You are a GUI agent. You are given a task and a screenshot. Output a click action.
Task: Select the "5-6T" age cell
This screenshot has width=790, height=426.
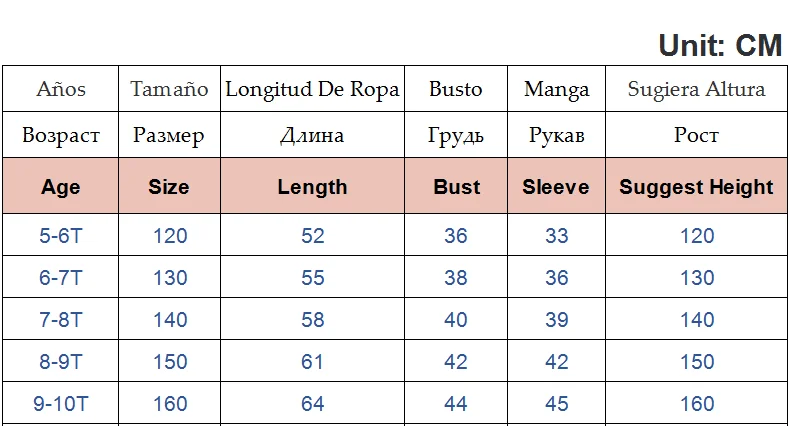(x=61, y=236)
